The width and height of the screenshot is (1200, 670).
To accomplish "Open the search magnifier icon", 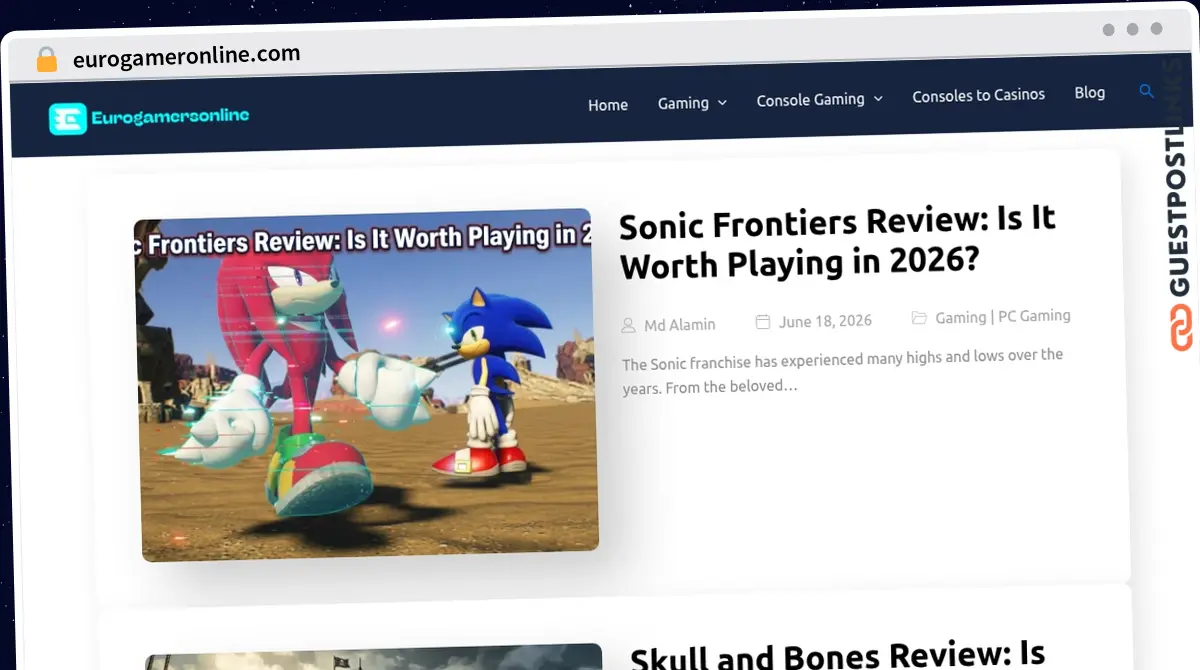I will pos(1147,91).
